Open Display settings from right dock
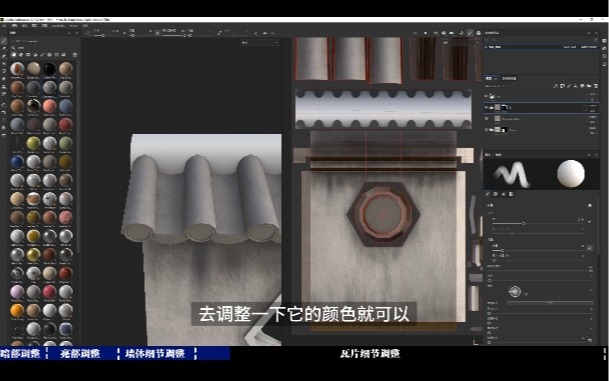 point(604,40)
